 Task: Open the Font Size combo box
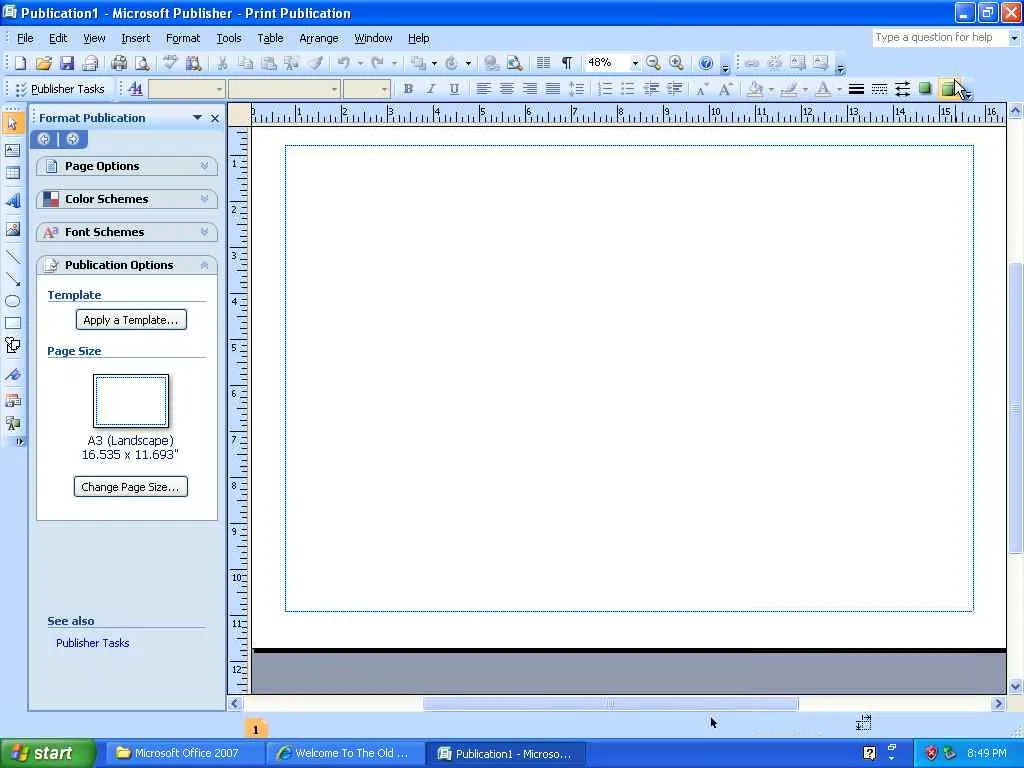[x=367, y=89]
